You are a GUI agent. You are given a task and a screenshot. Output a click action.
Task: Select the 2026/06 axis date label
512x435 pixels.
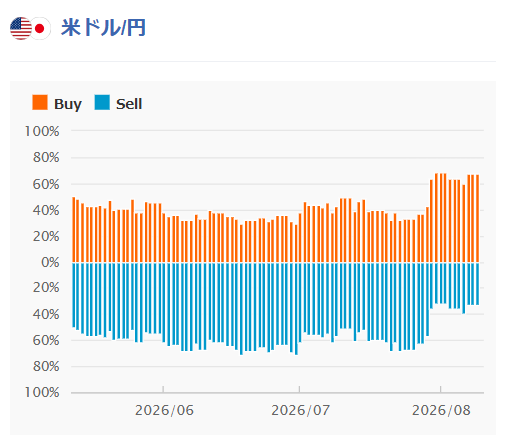(164, 410)
